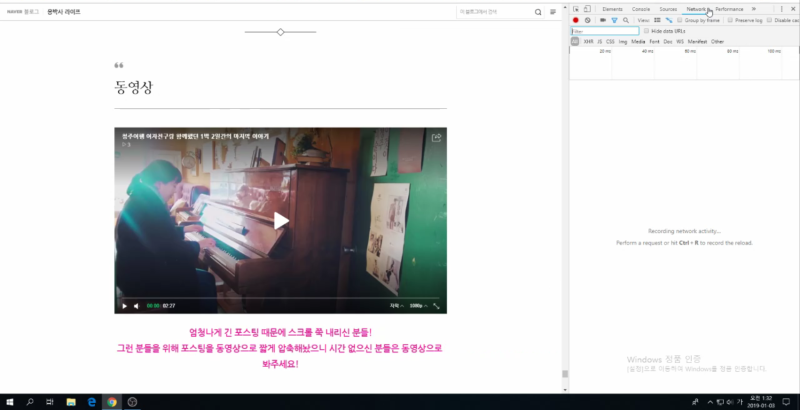The width and height of the screenshot is (800, 410).
Task: Filter requests by JS
Action: (x=599, y=42)
